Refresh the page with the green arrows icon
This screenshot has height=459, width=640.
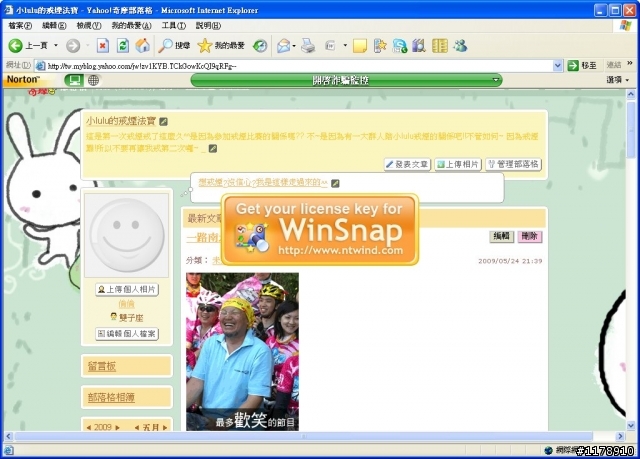(x=123, y=46)
